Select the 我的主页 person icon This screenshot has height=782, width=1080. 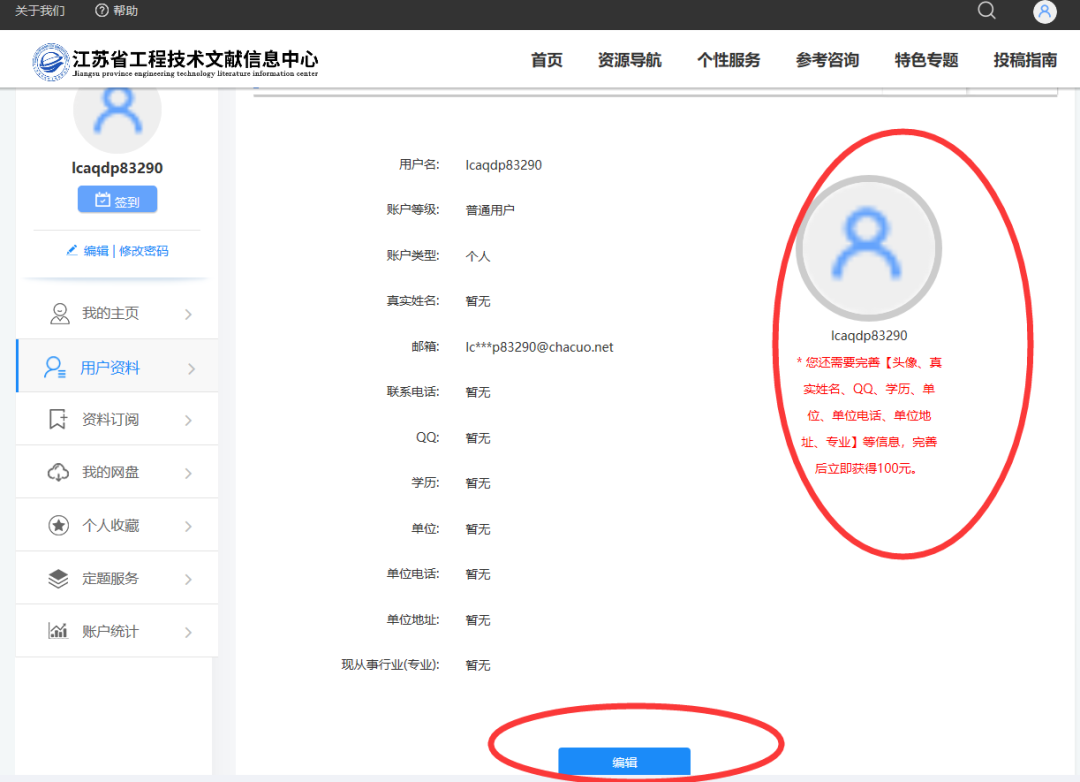[58, 312]
